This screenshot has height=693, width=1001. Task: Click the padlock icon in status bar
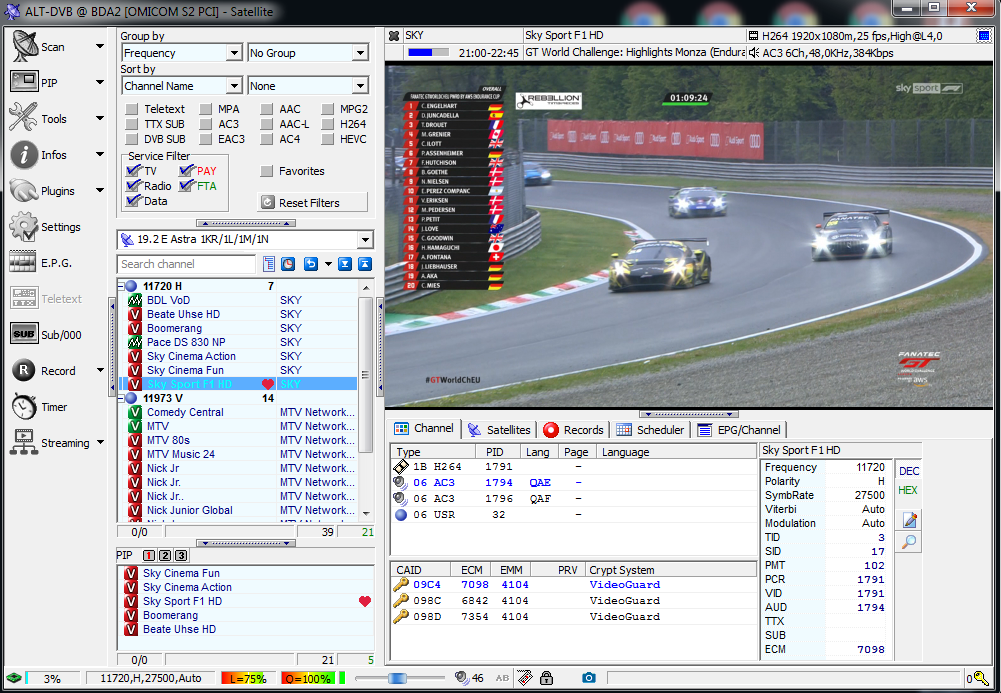pos(546,678)
